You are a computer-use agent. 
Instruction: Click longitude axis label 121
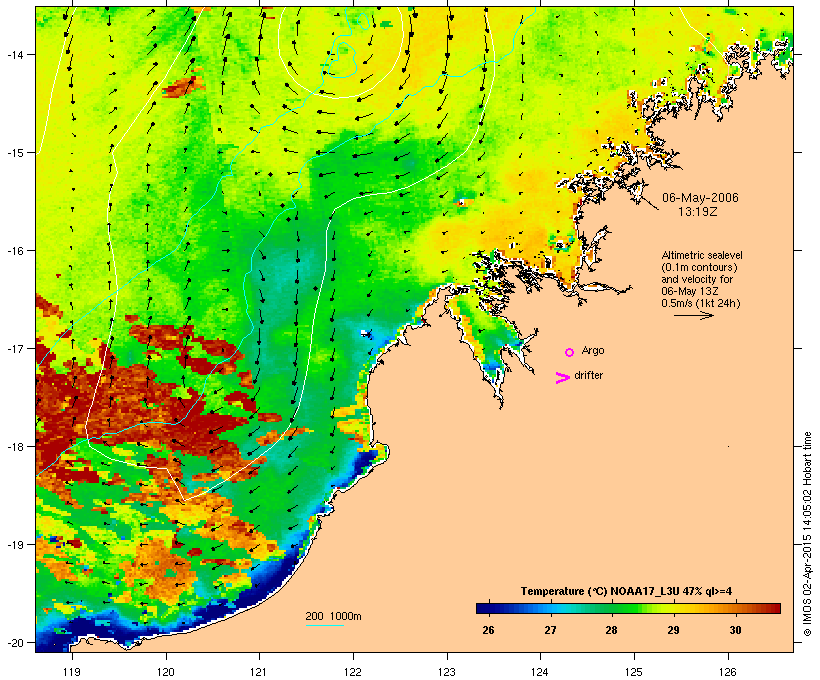coord(259,672)
